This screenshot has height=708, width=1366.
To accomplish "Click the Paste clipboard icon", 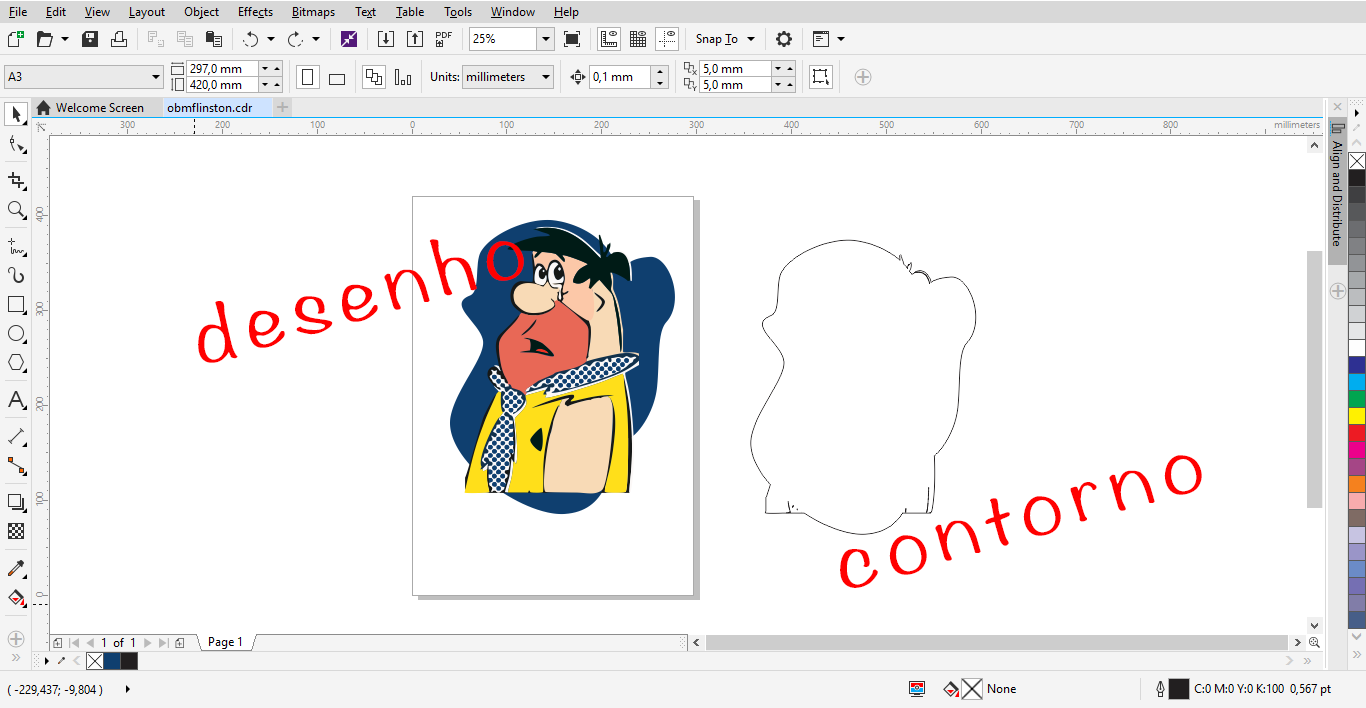I will click(213, 39).
